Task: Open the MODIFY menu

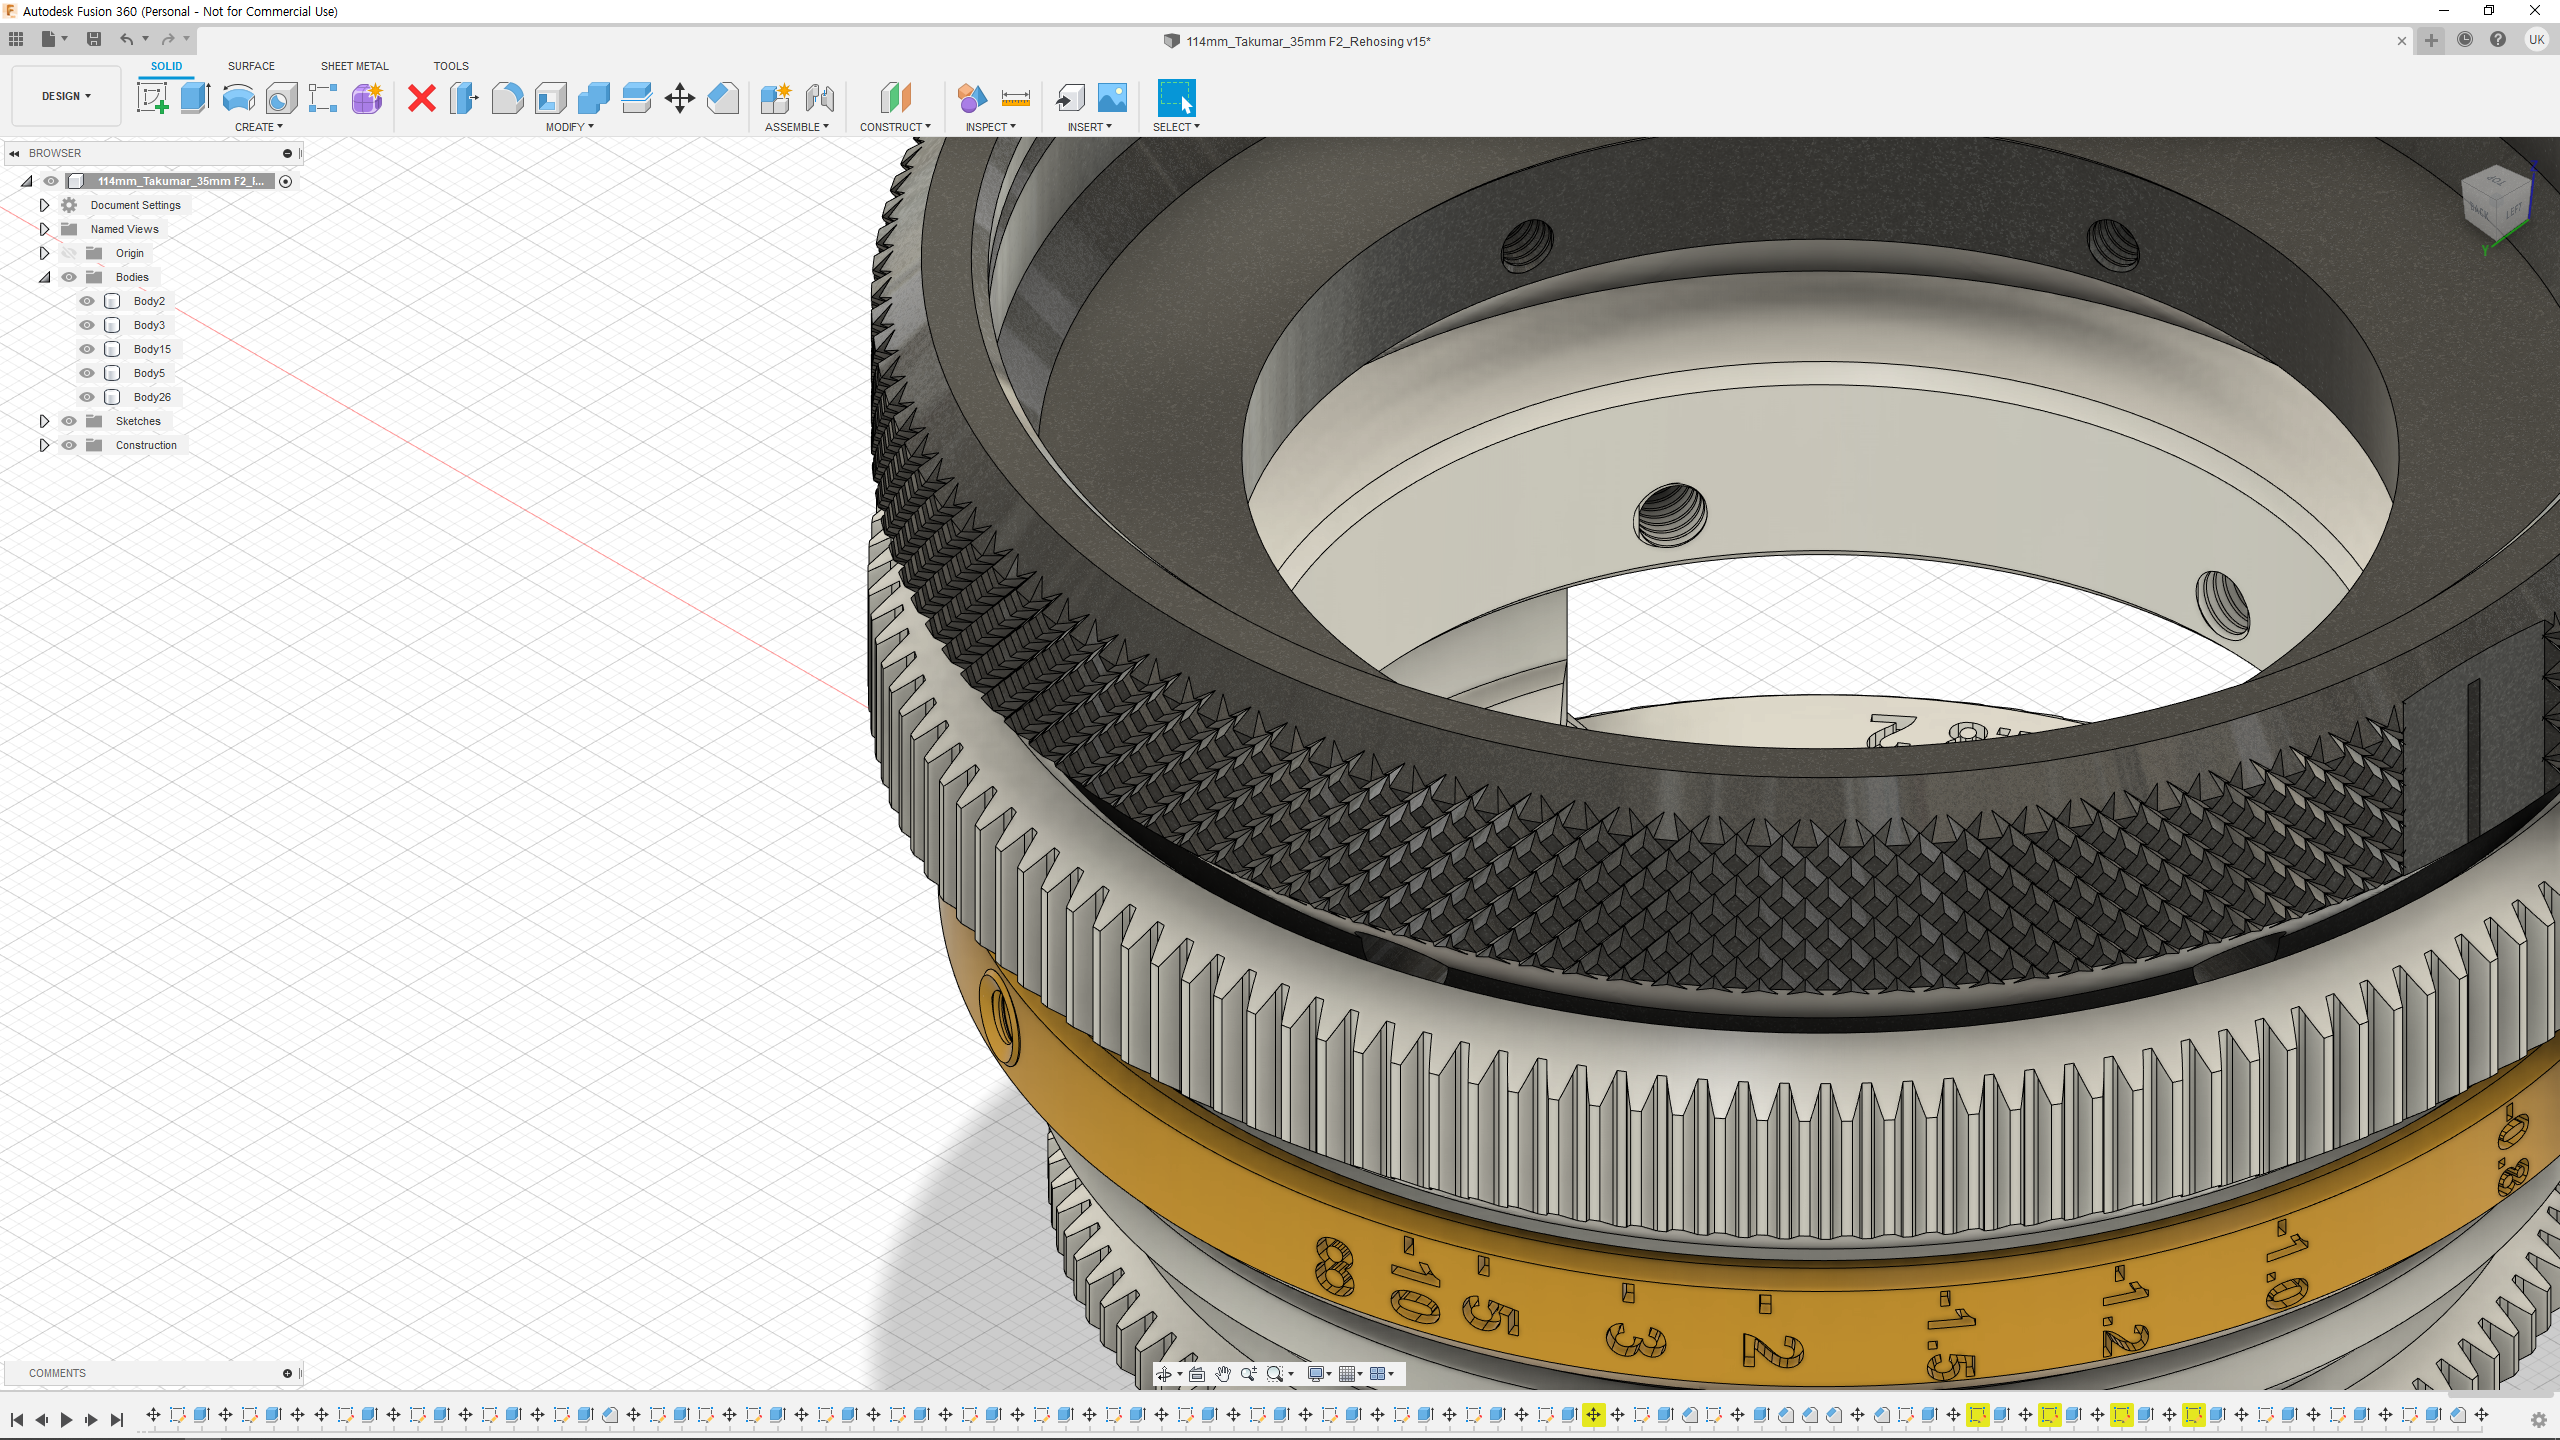Action: 569,127
